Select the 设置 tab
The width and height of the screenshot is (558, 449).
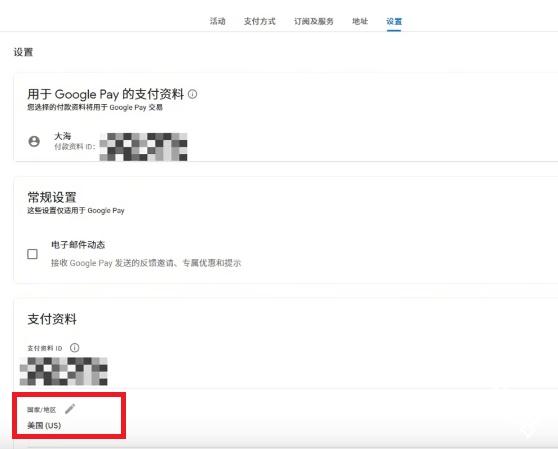pyautogui.click(x=394, y=21)
